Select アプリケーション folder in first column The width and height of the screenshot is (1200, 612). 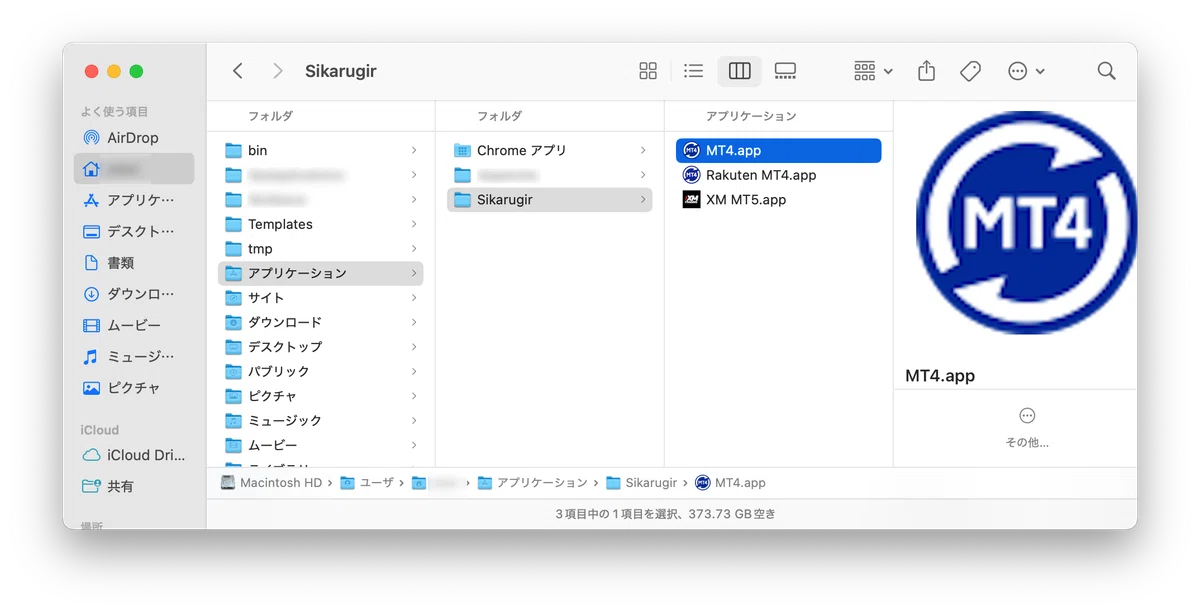(x=320, y=273)
